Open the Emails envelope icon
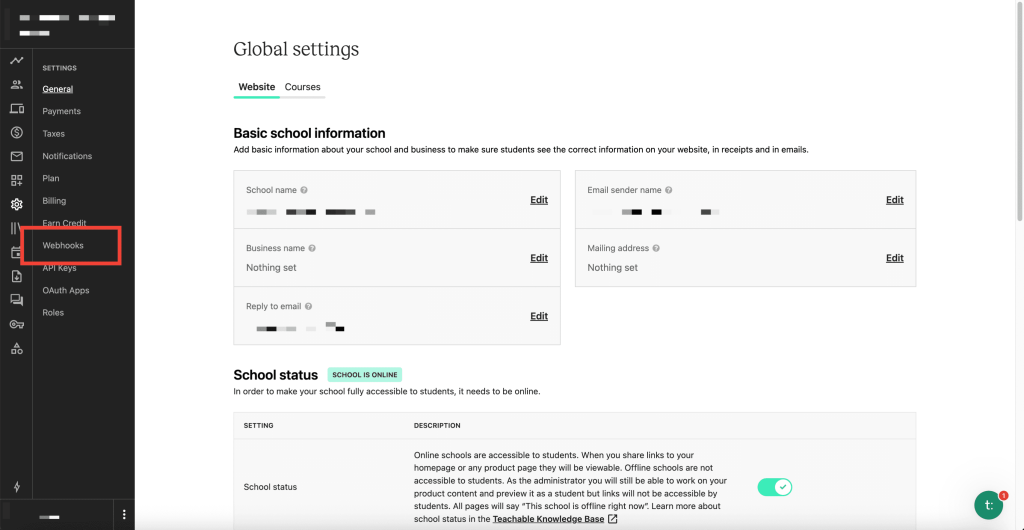Viewport: 1024px width, 530px height. pos(16,156)
